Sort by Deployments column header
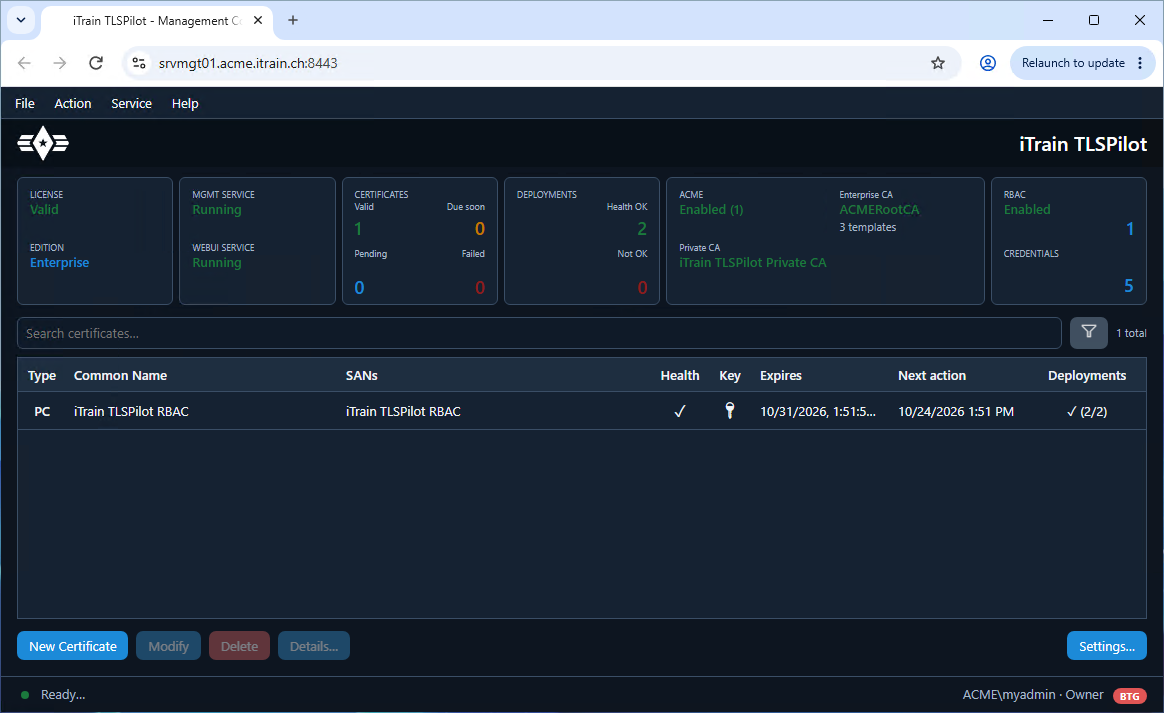This screenshot has height=713, width=1164. pyautogui.click(x=1087, y=376)
